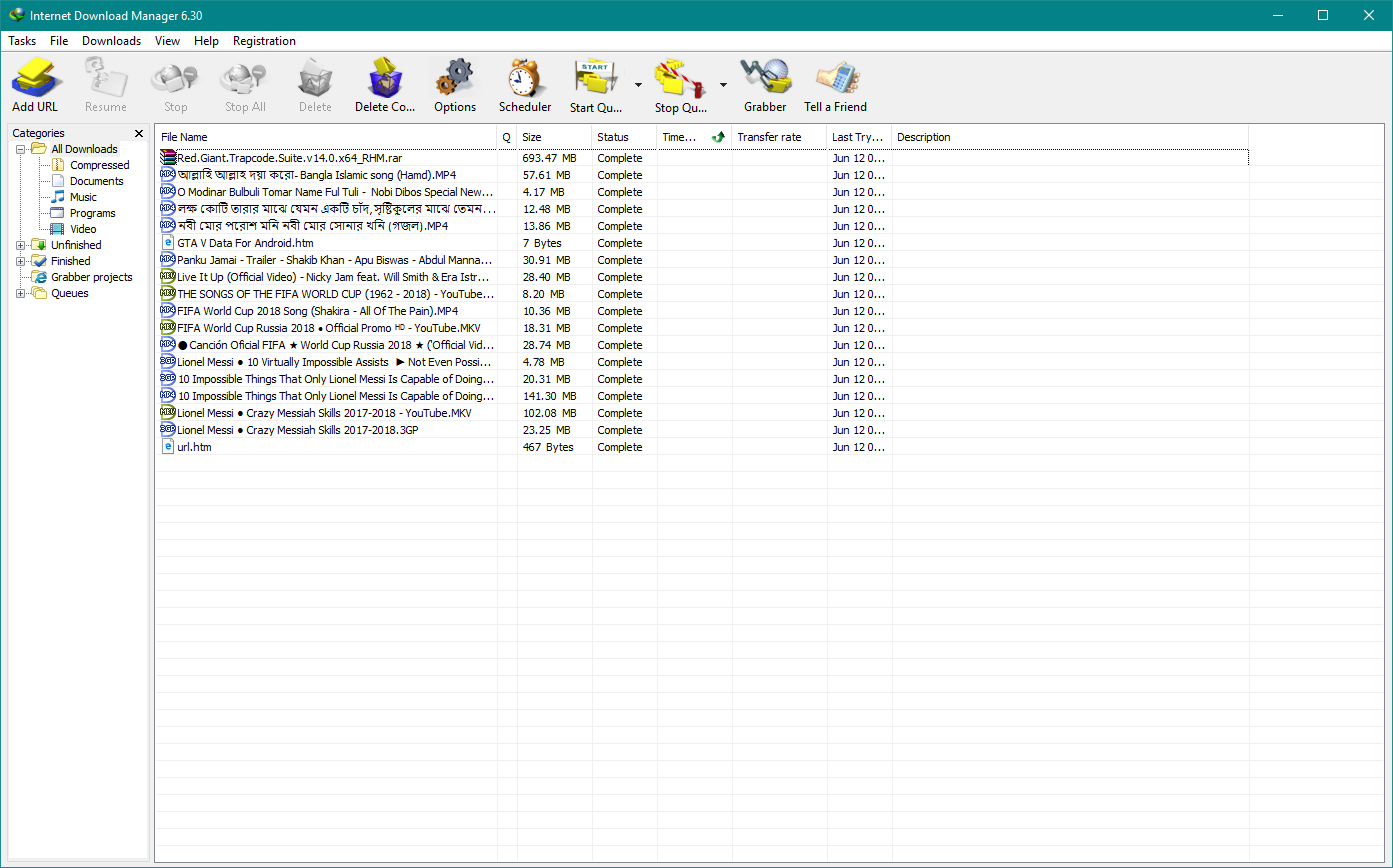This screenshot has width=1393, height=868.
Task: Click the 141.30 MB size cell
Action: pos(549,396)
